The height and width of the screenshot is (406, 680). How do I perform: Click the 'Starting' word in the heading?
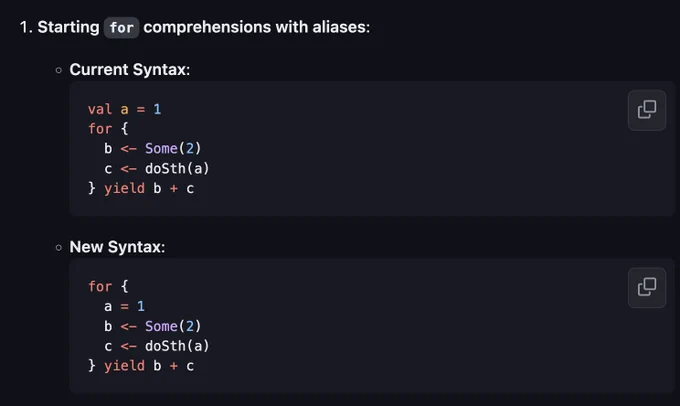tap(69, 27)
